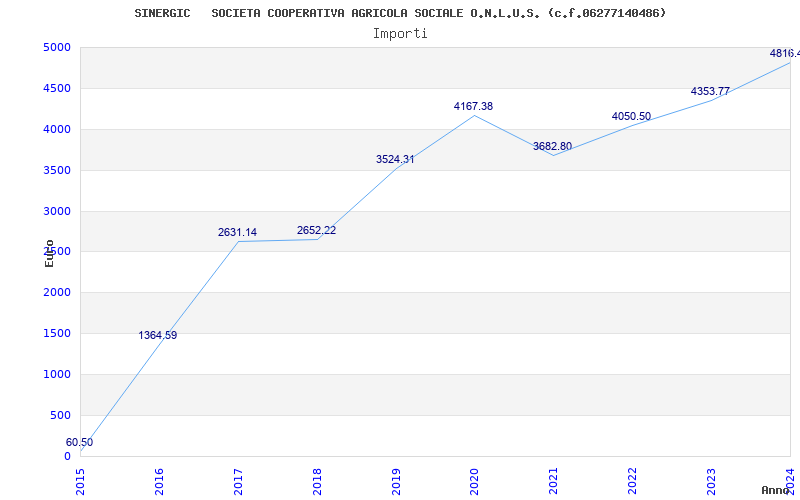Click x-axis year 2022
Screen dimensions: 800x500
(x=633, y=482)
